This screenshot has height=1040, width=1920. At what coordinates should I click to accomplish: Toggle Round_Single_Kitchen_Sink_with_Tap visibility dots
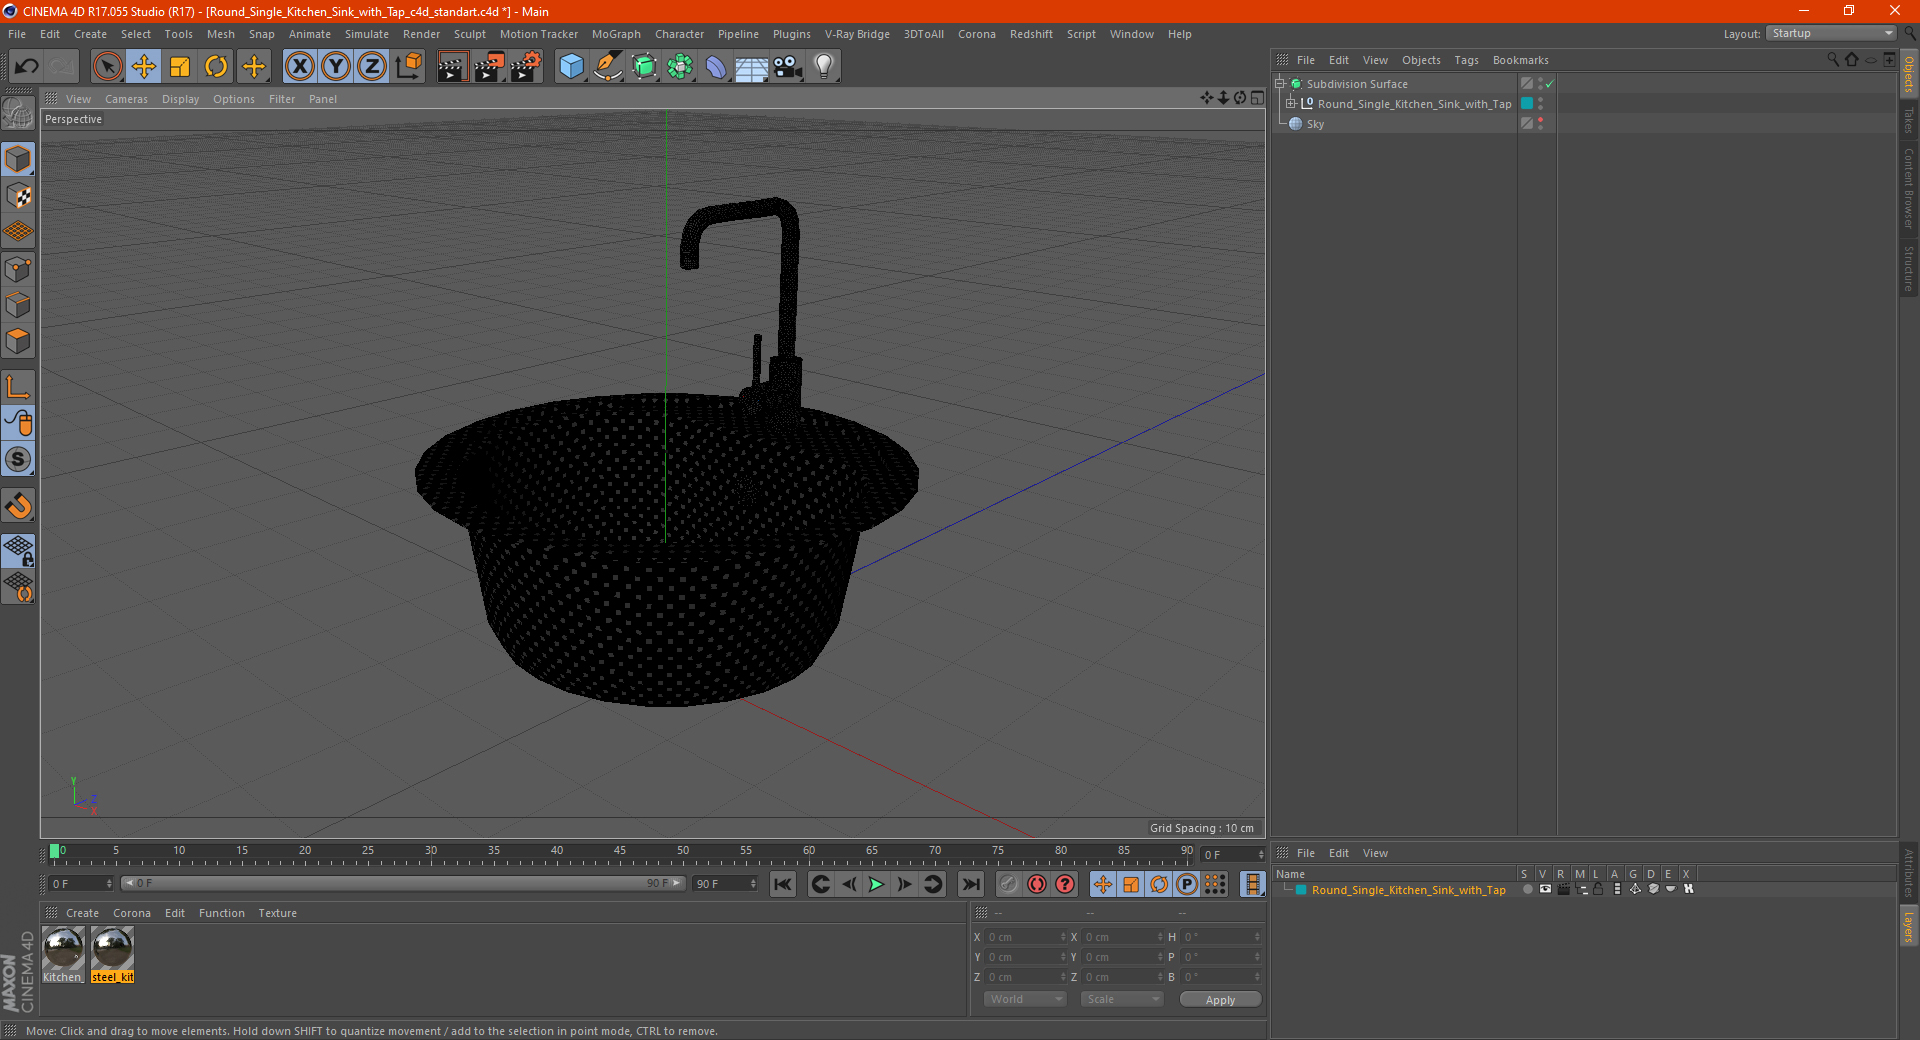coord(1541,103)
